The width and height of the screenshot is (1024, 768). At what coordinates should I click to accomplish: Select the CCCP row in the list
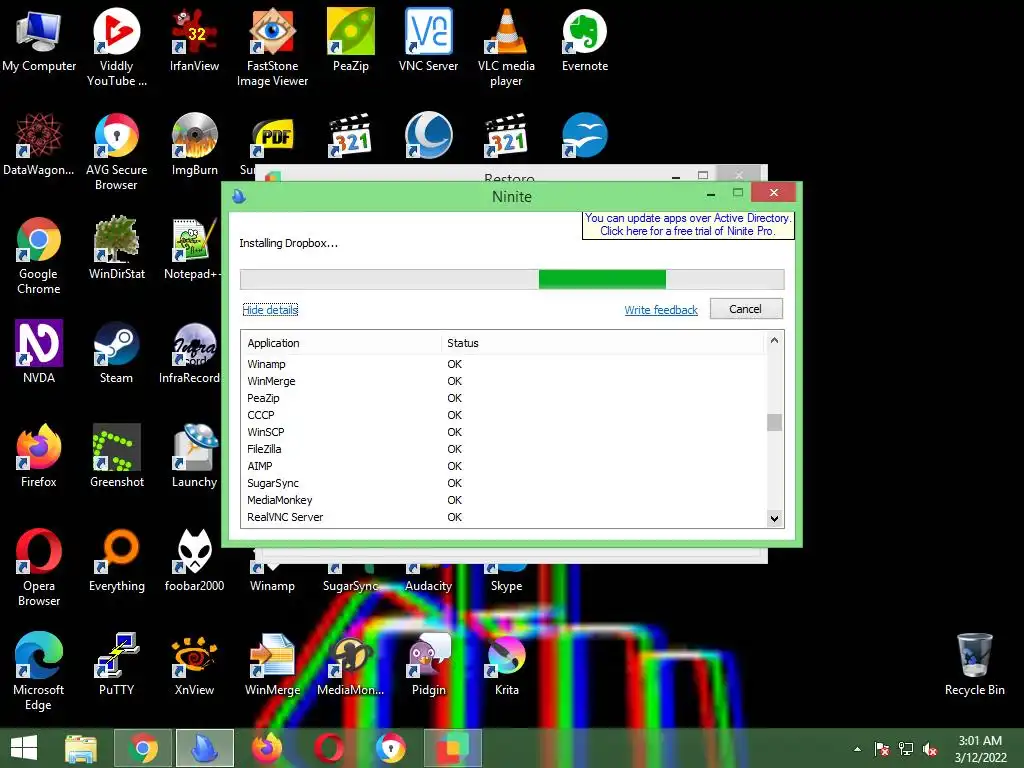pos(504,415)
